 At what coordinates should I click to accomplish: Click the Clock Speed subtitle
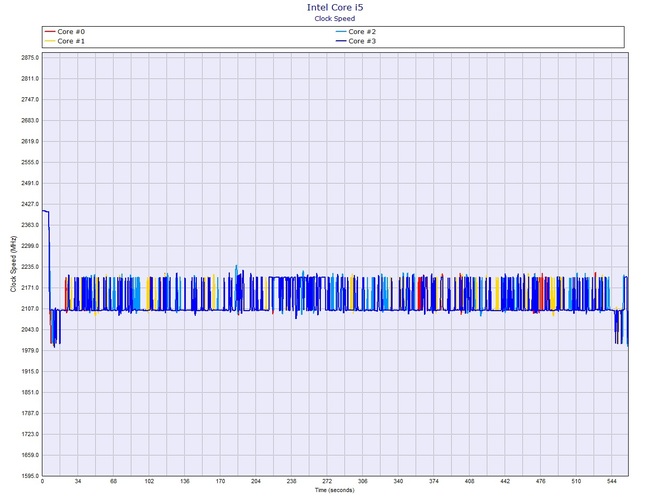[x=335, y=18]
